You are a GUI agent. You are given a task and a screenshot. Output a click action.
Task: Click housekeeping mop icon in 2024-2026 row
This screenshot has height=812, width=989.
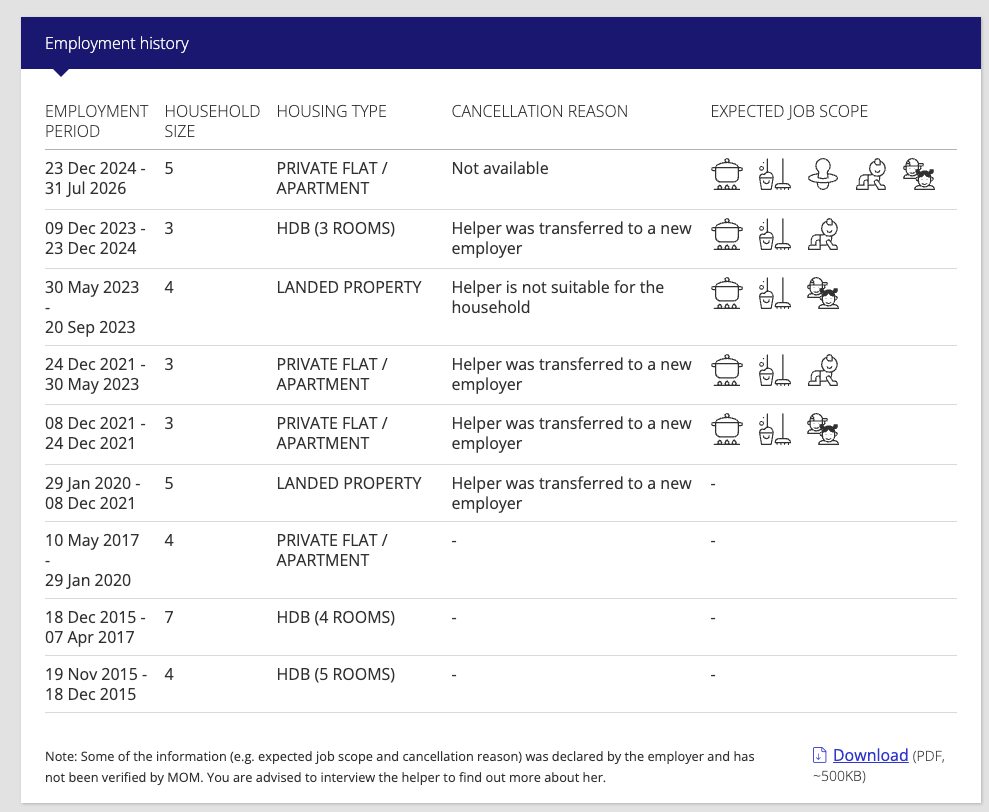[x=775, y=175]
